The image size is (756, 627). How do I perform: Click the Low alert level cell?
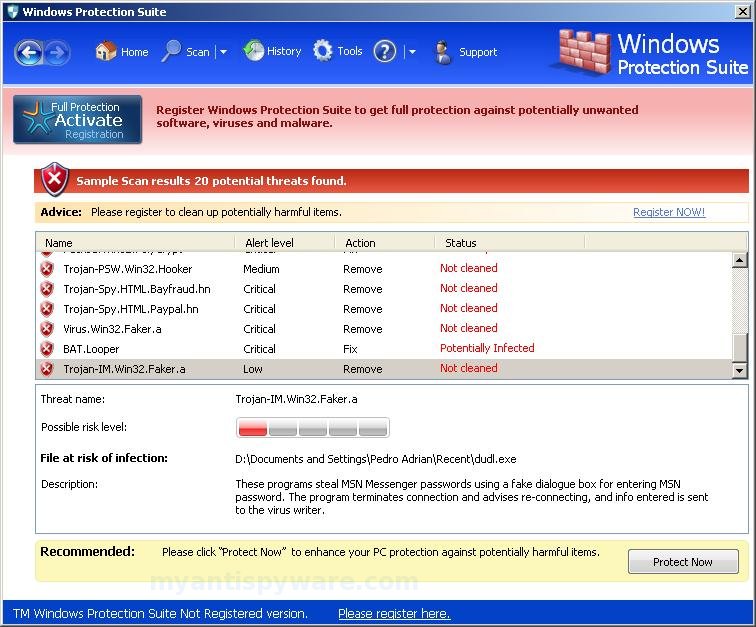[253, 369]
